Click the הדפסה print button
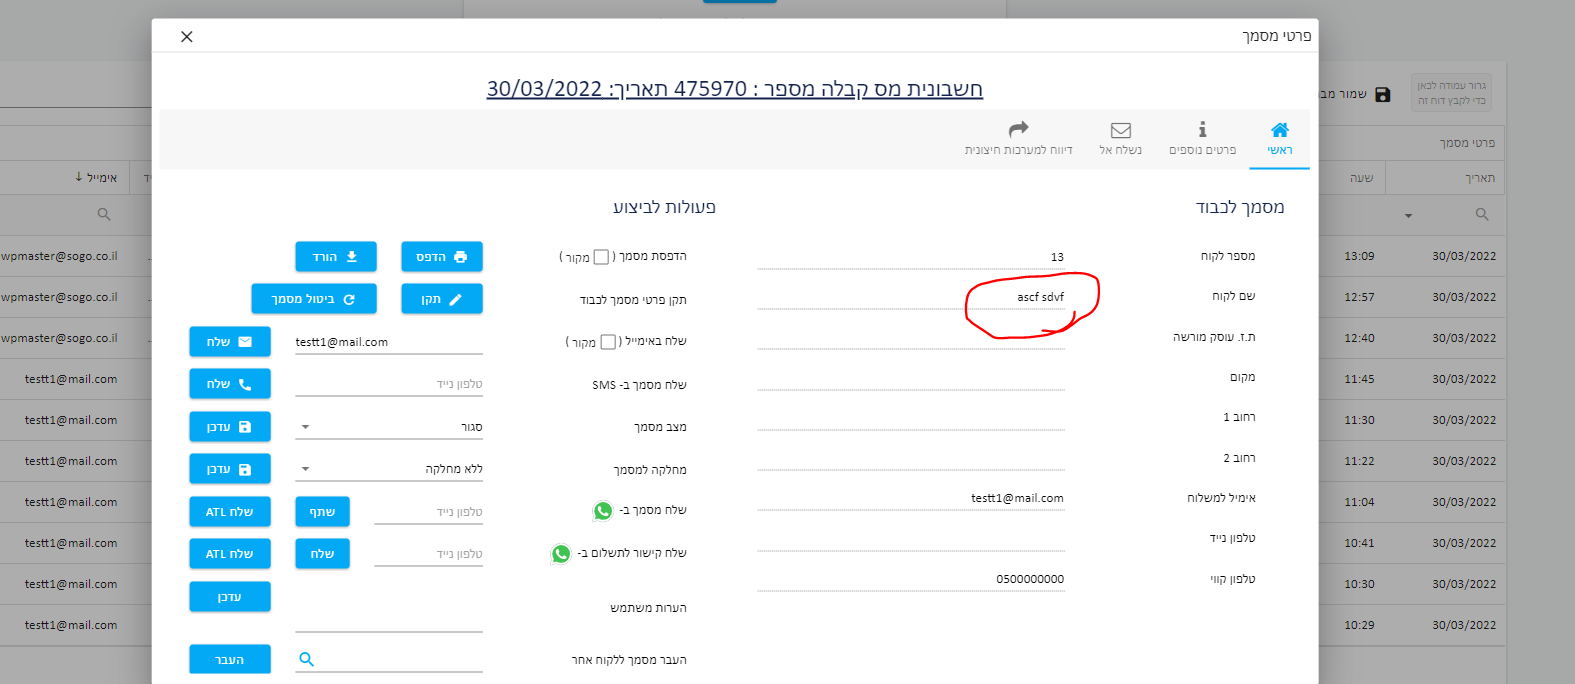The width and height of the screenshot is (1575, 684). [x=442, y=257]
